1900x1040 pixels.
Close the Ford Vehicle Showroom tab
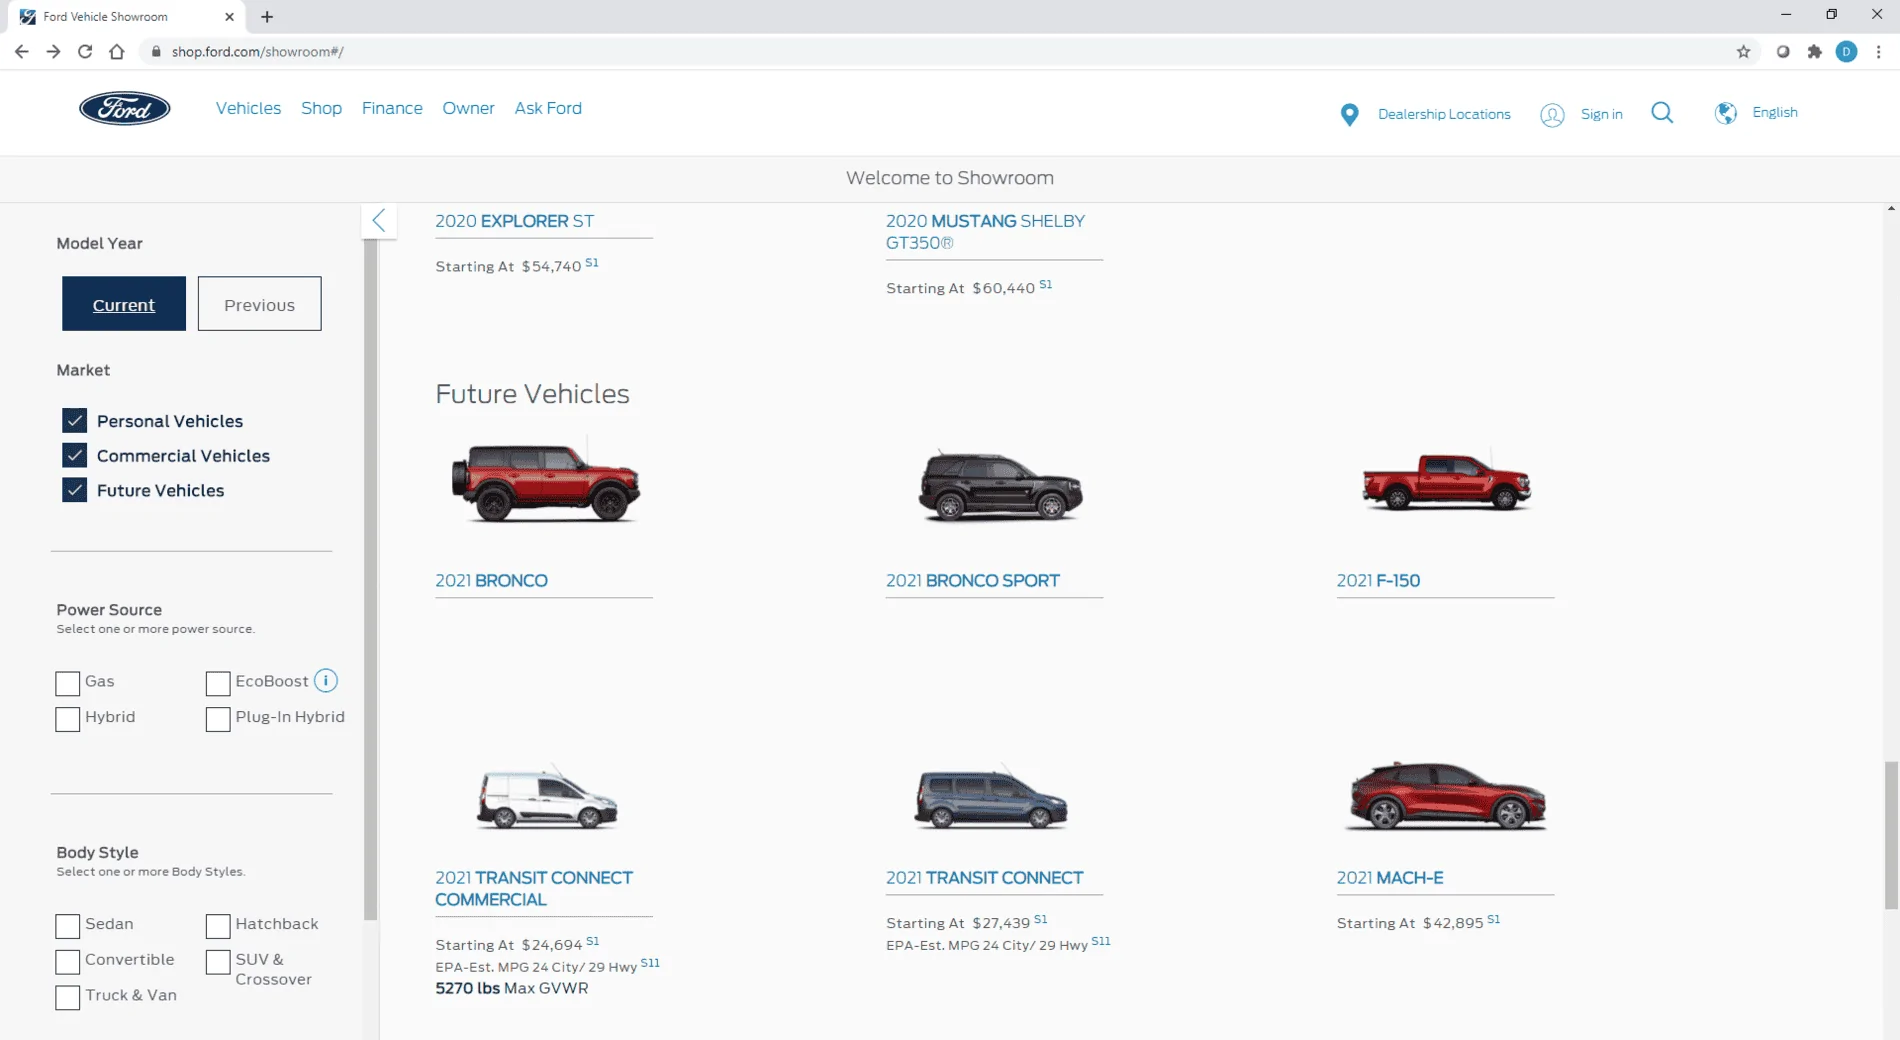[x=229, y=17]
